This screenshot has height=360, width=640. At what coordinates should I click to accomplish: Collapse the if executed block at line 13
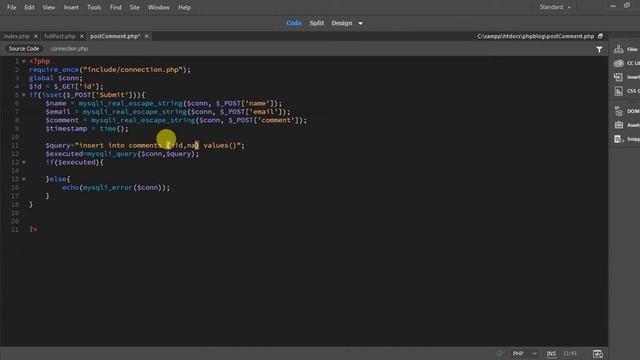tap(24, 162)
